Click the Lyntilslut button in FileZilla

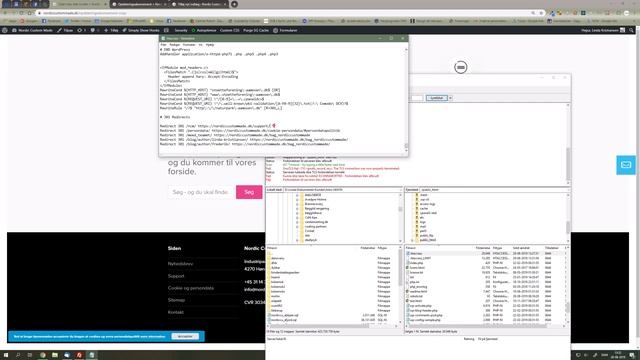tap(436, 98)
